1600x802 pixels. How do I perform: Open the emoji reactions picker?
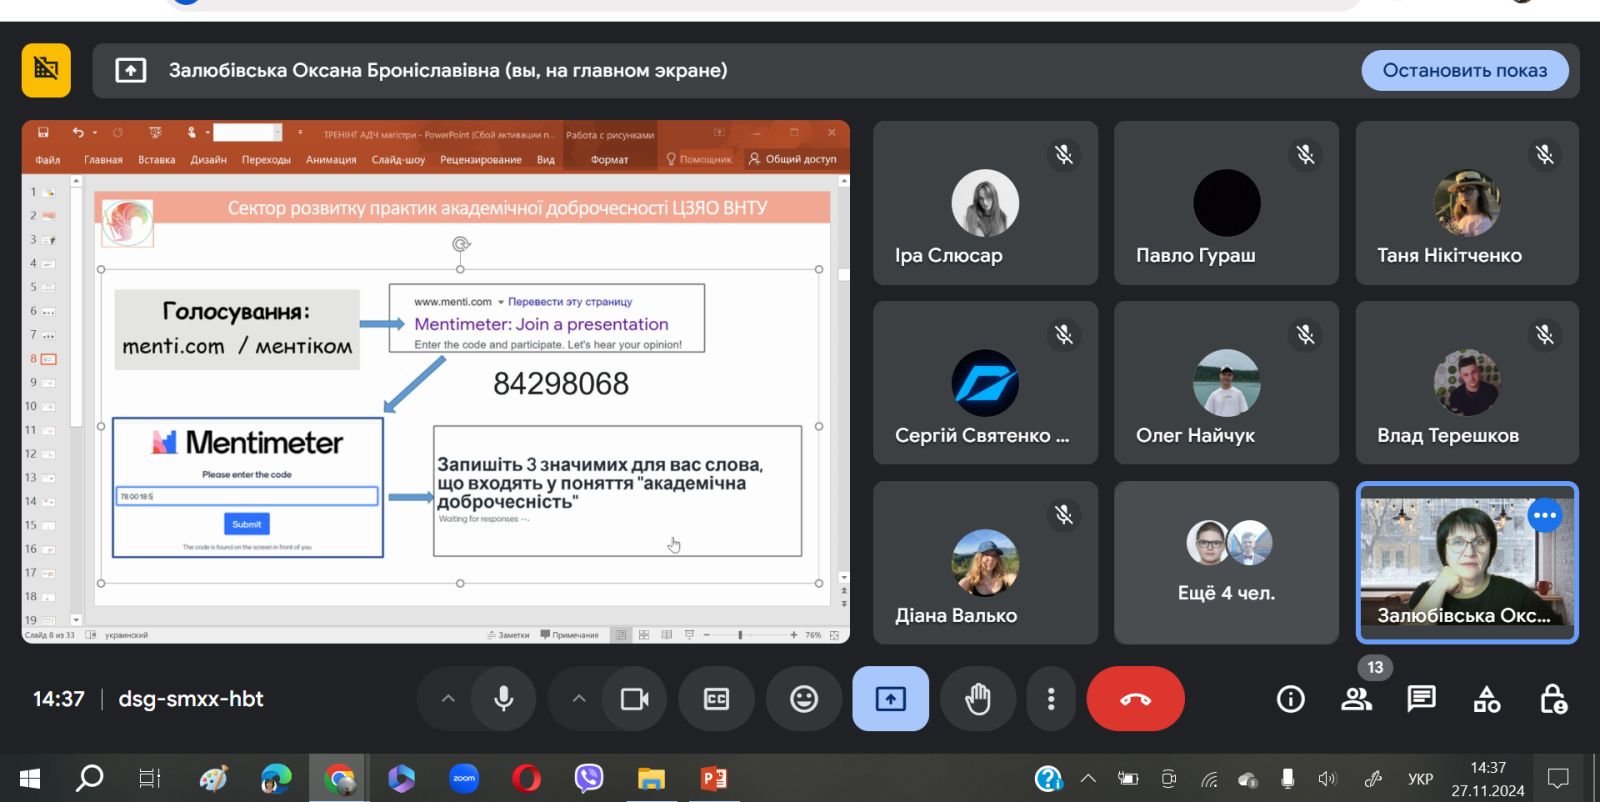click(804, 699)
